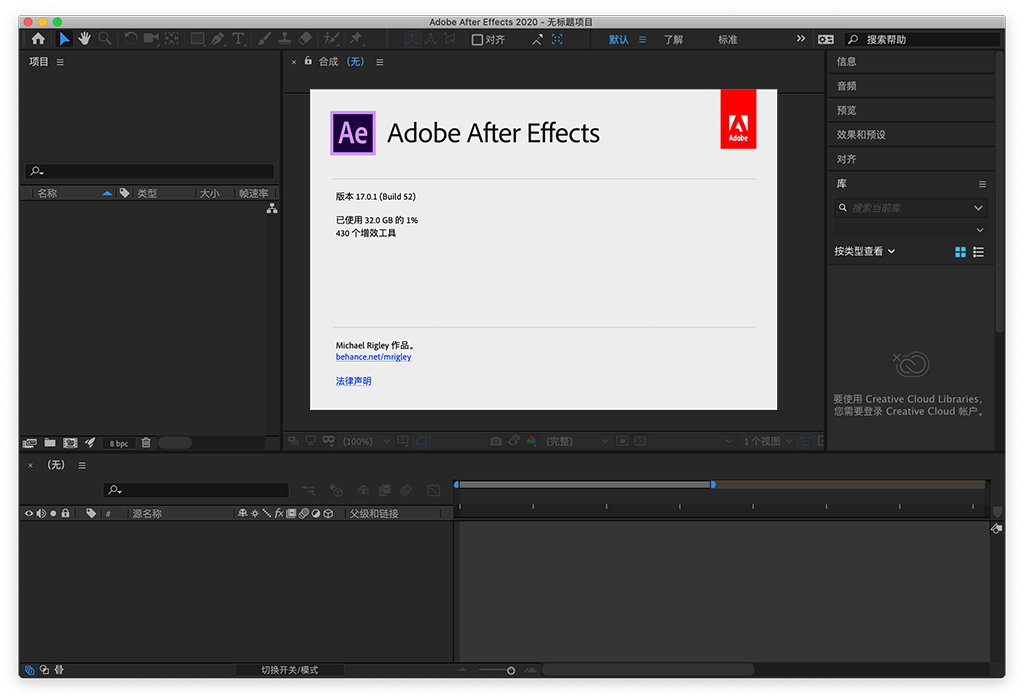Open the (100%) magnification dropdown
The image size is (1024, 700).
pos(366,441)
